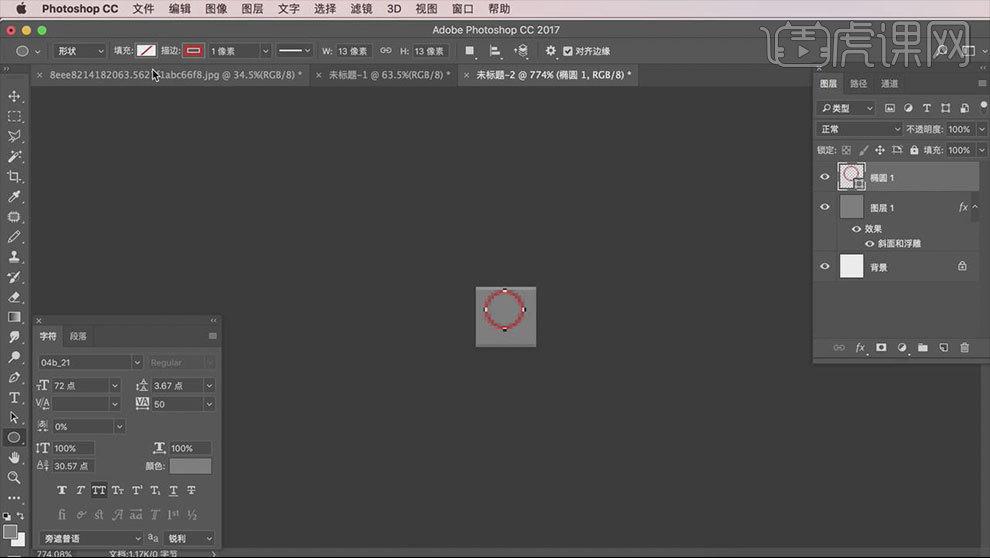The image size is (990, 558).
Task: Select the Dodge tool
Action: (14, 357)
